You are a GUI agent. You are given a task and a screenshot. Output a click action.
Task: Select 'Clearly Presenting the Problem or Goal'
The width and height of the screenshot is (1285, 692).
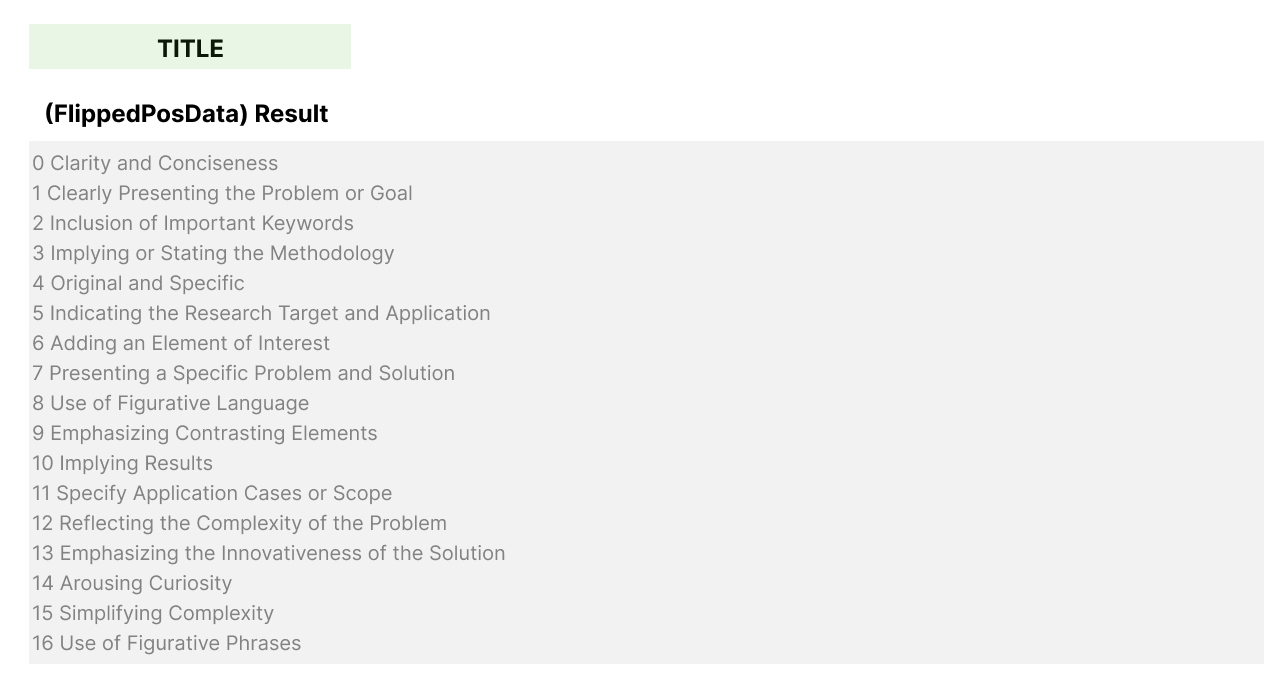click(222, 193)
